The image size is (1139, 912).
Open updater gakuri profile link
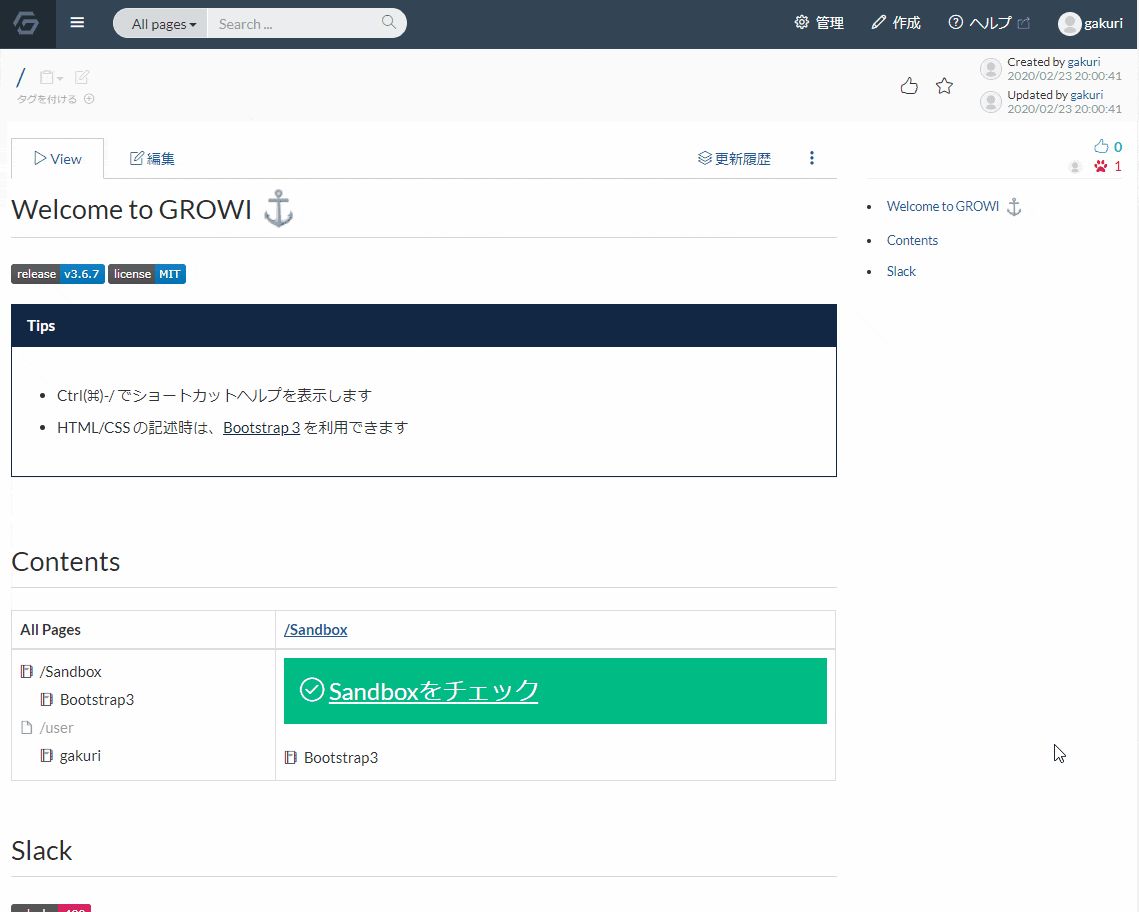coord(1086,95)
